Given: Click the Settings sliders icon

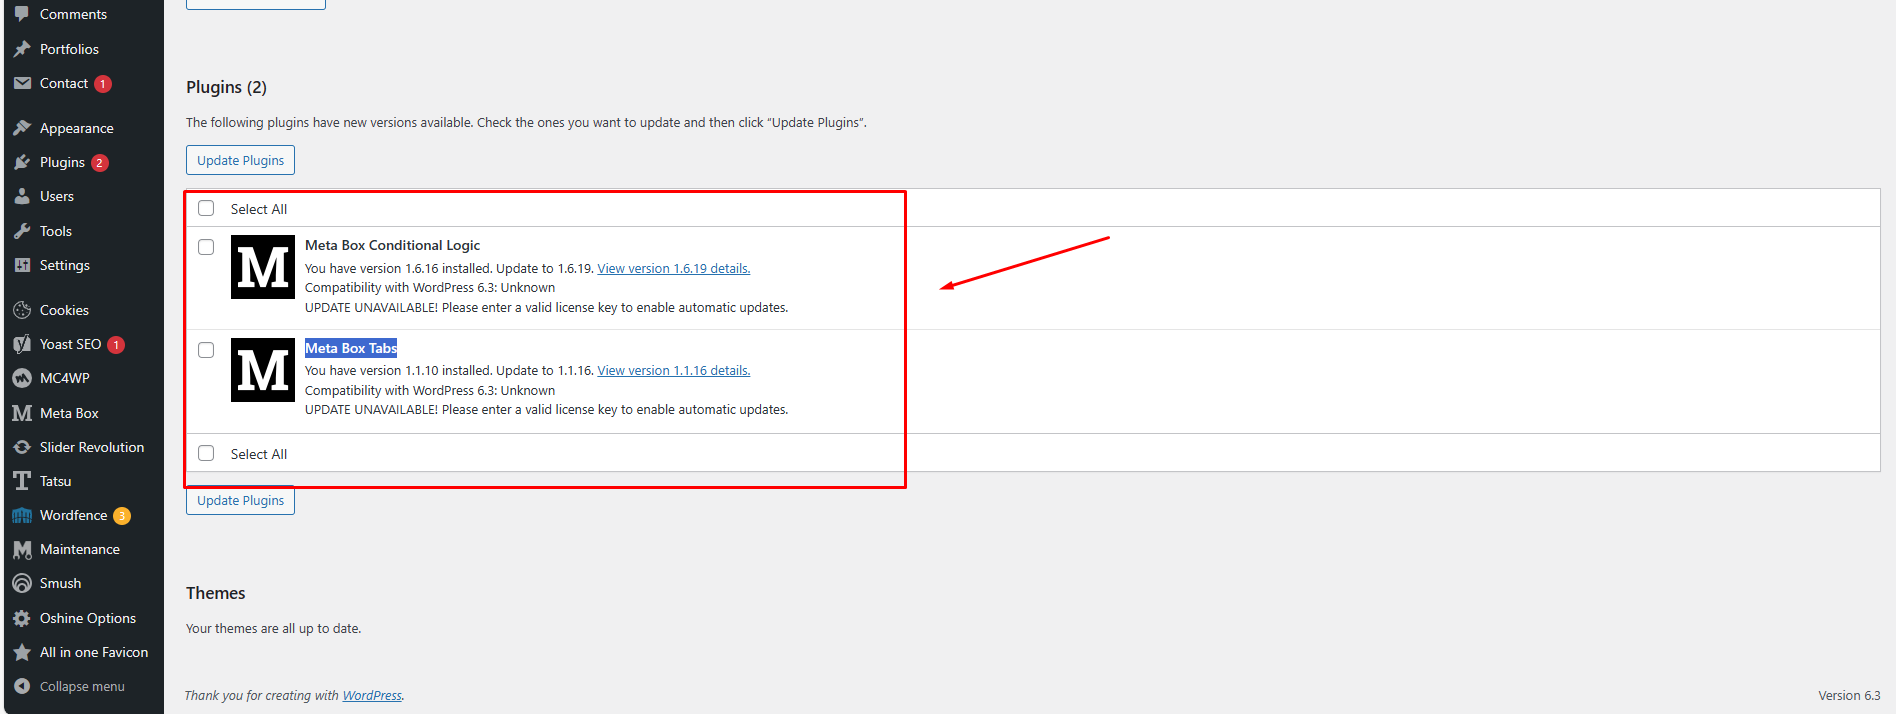Looking at the screenshot, I should click(22, 265).
